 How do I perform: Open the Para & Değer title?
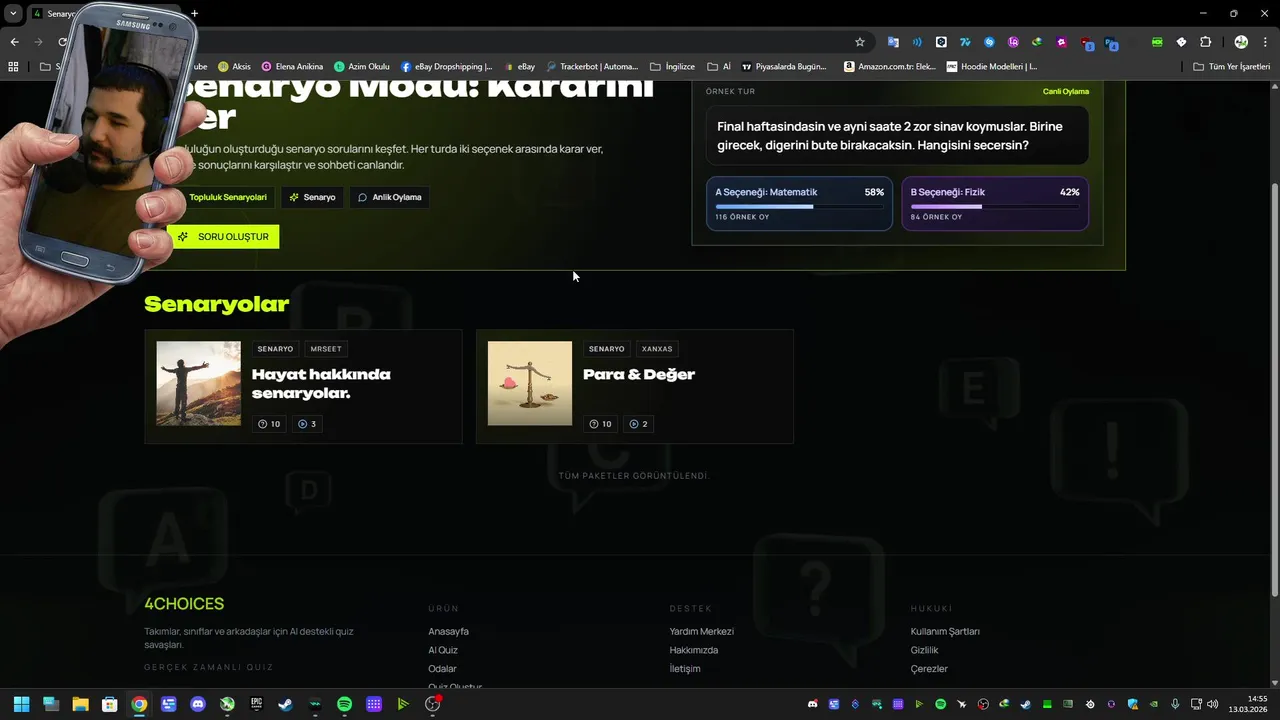pyautogui.click(x=639, y=374)
